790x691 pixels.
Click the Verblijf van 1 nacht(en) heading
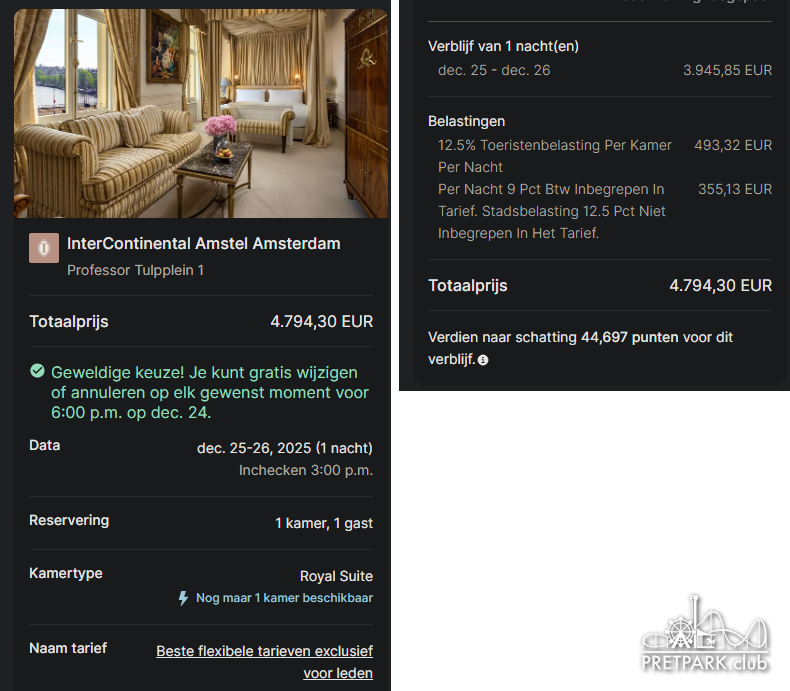coord(503,46)
